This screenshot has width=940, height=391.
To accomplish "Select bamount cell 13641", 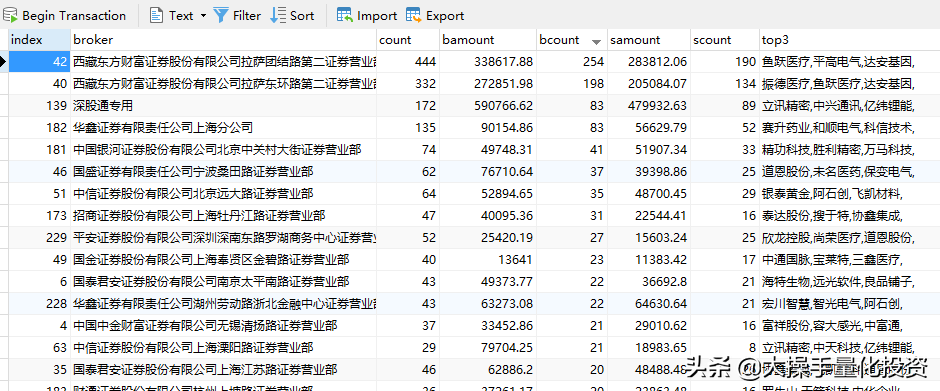I will (x=488, y=260).
